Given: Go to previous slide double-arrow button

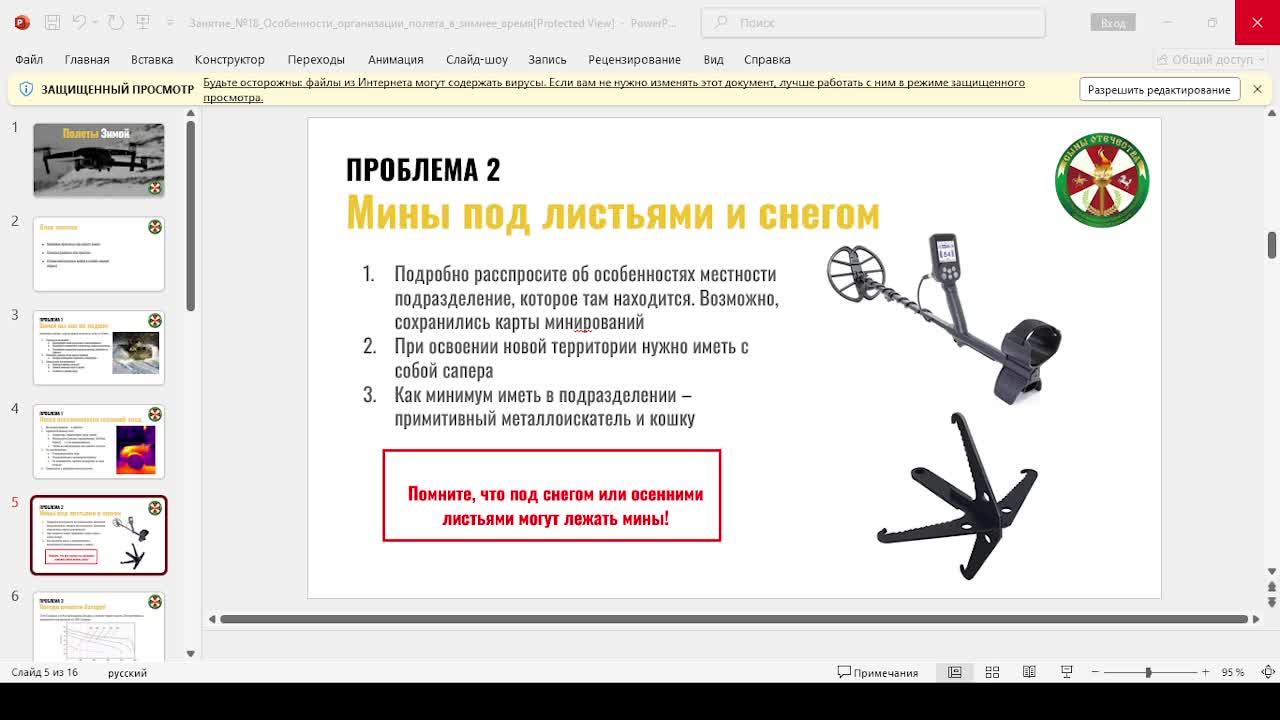Looking at the screenshot, I should [x=1272, y=587].
